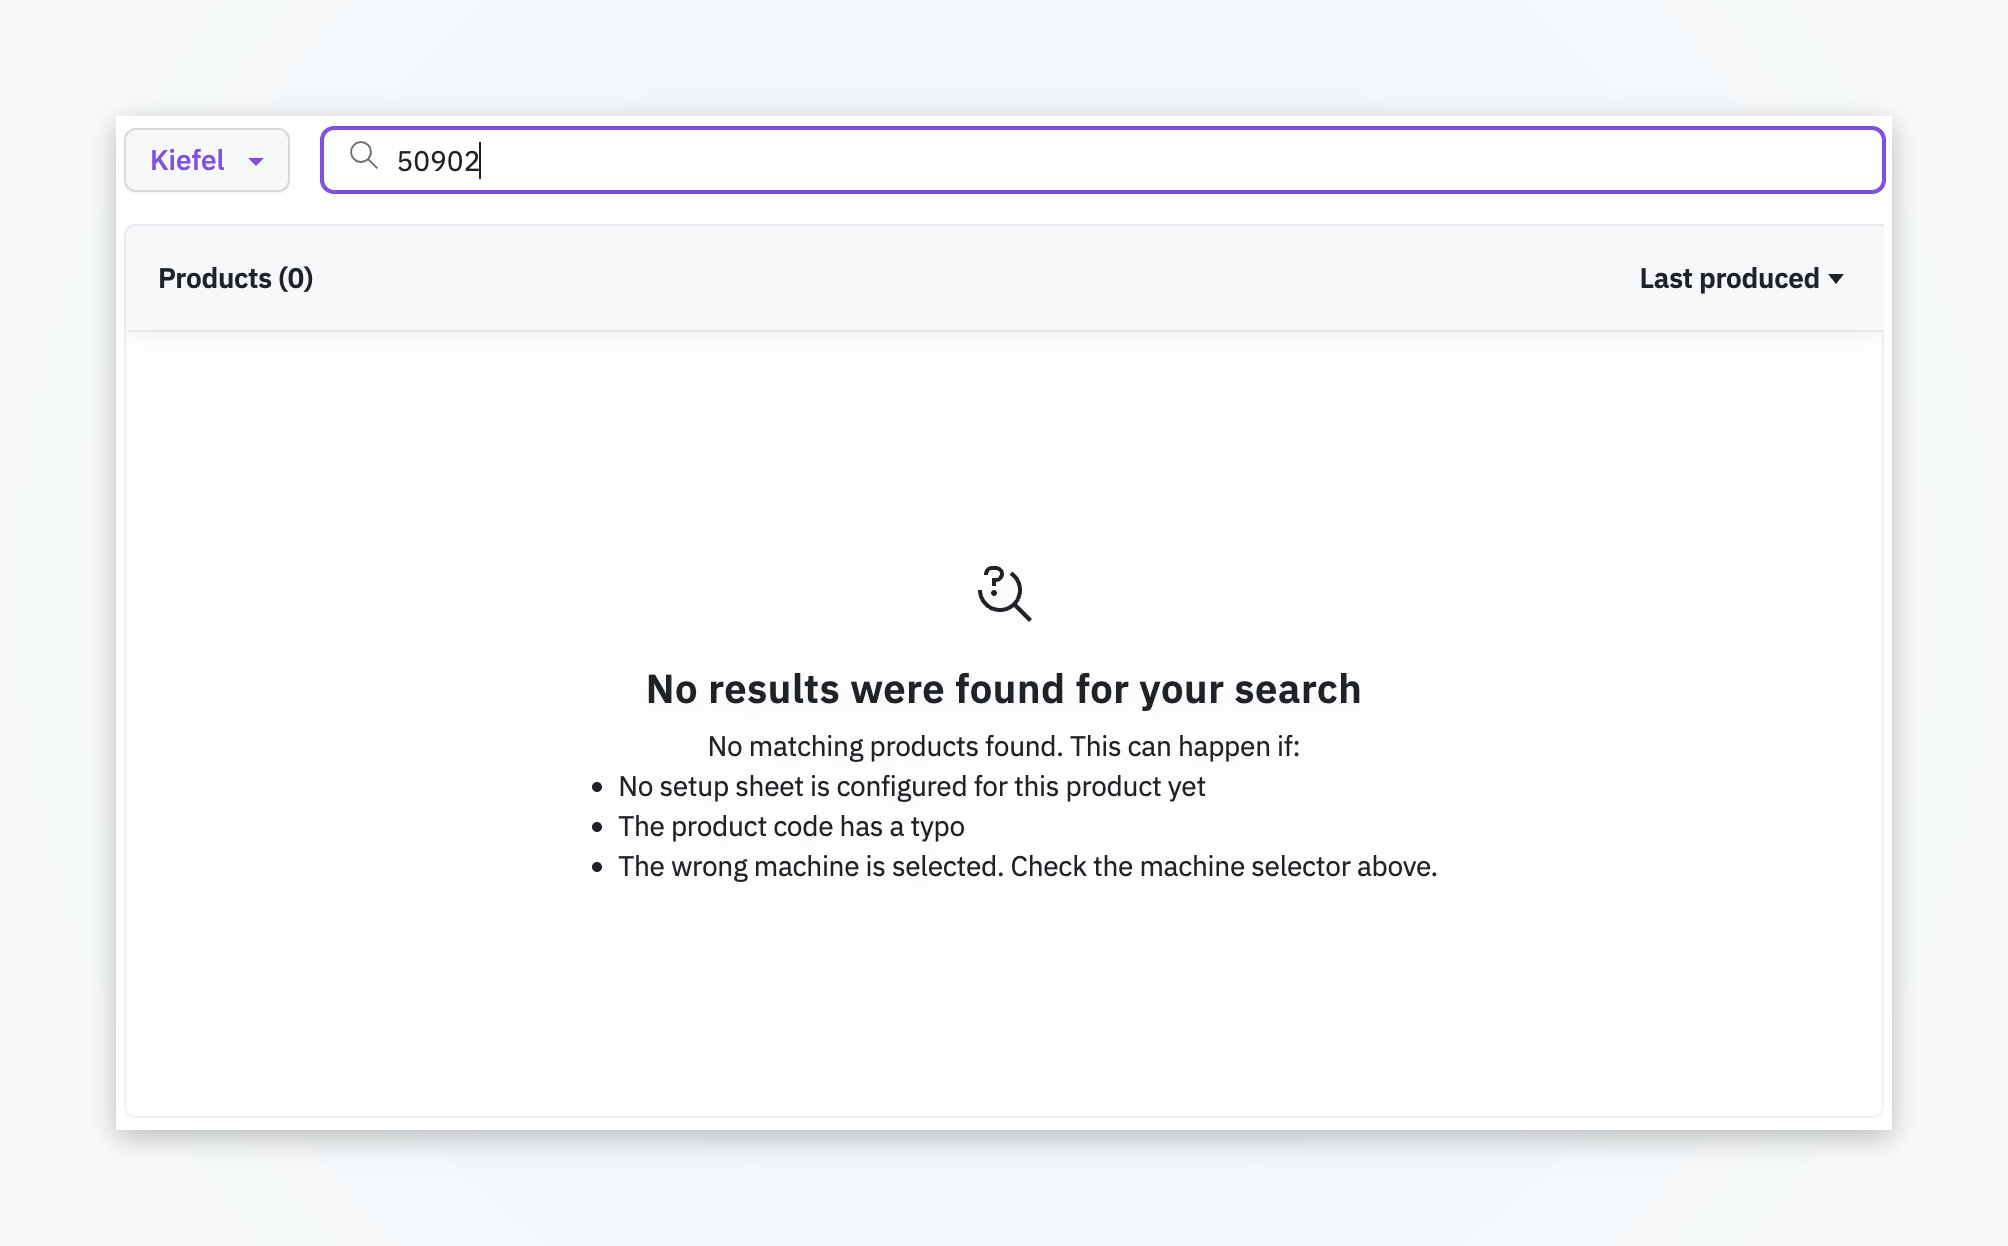Click into the search field containing 50902

click(x=1102, y=160)
